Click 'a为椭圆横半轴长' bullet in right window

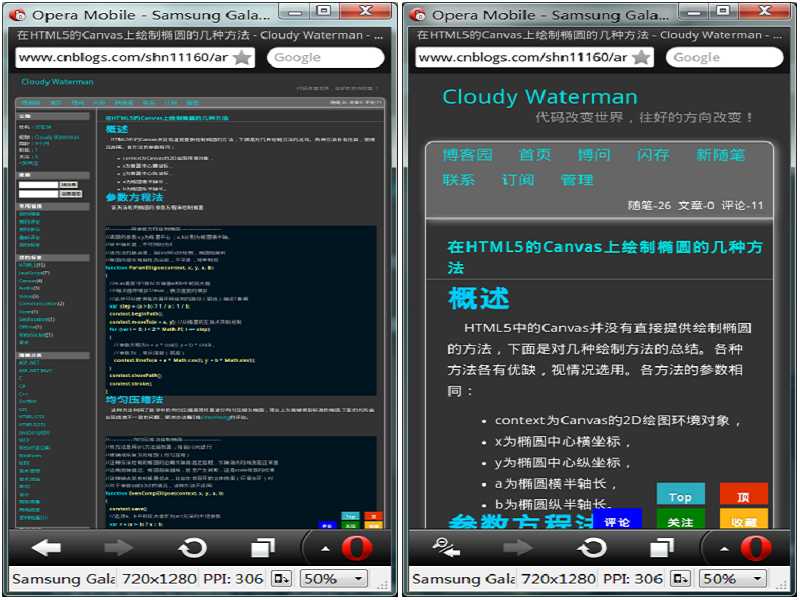(x=556, y=483)
